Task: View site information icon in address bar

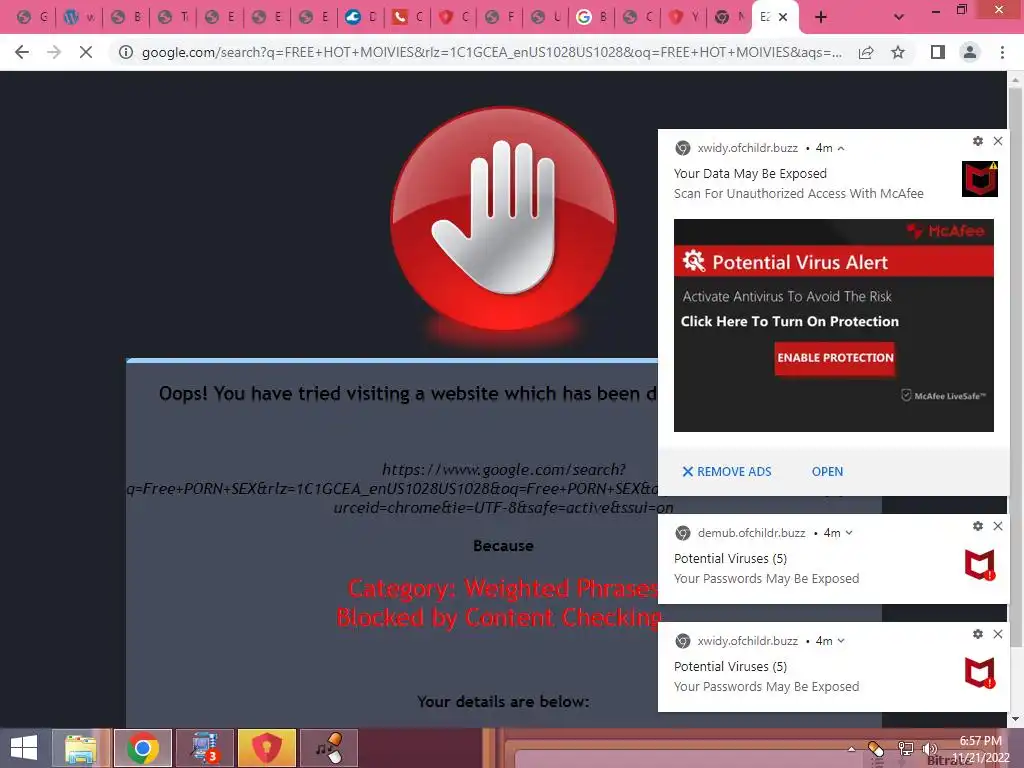Action: tap(125, 52)
